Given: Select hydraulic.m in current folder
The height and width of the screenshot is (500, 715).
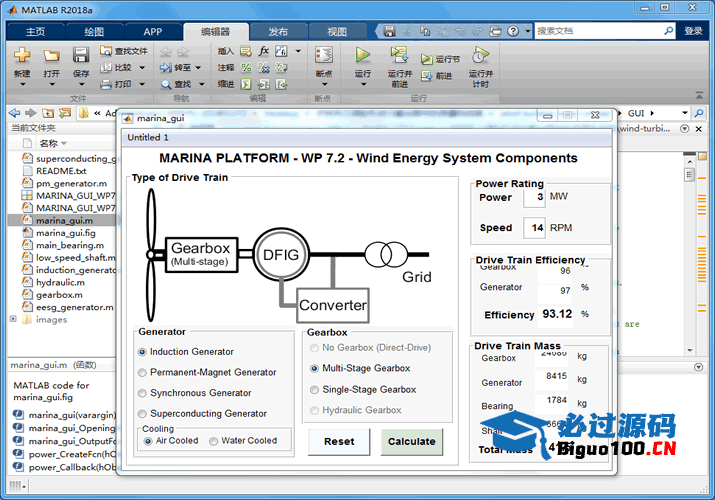Looking at the screenshot, I should point(60,282).
